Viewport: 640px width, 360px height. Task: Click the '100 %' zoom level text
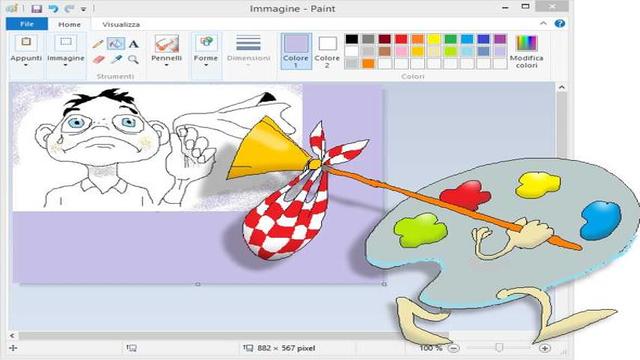[431, 348]
